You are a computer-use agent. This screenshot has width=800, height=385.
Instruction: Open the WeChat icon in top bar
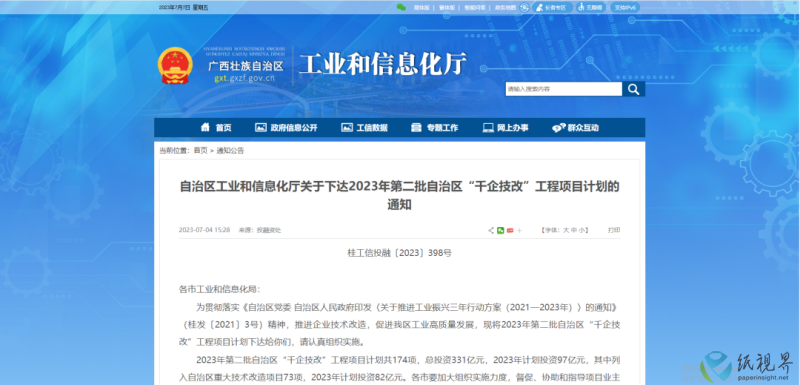click(402, 7)
